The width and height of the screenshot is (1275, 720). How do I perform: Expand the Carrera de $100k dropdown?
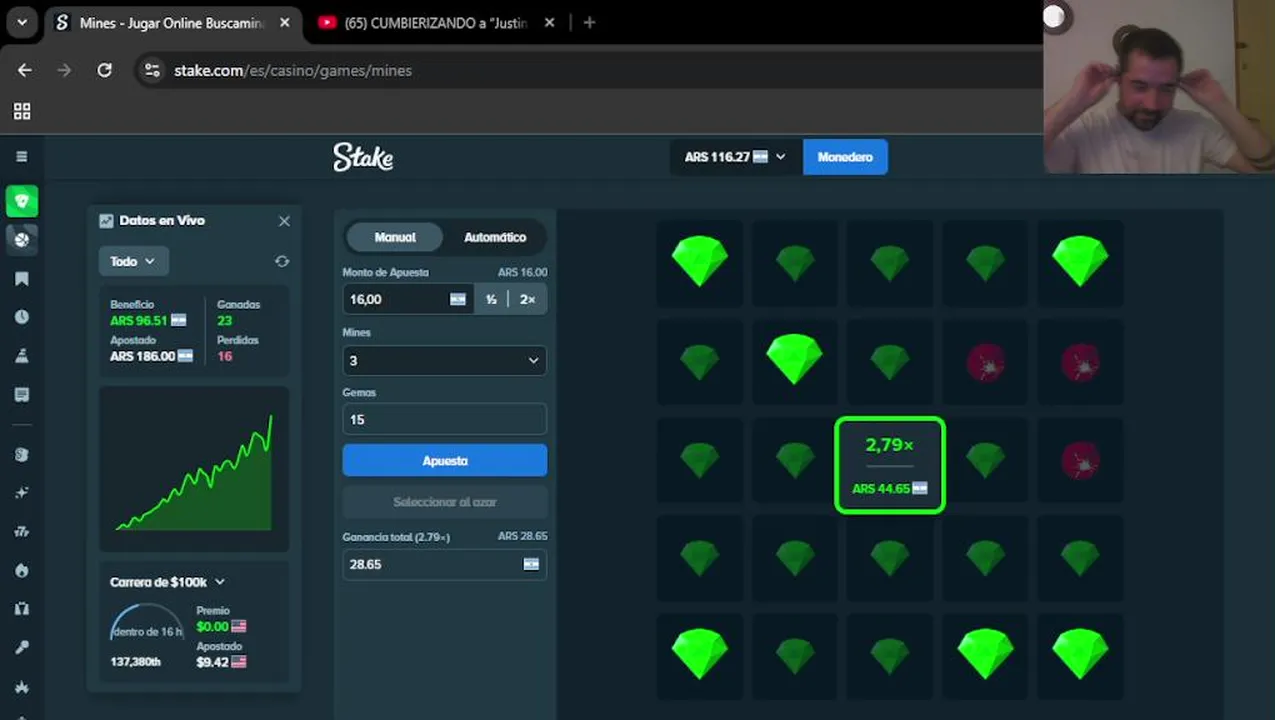168,582
